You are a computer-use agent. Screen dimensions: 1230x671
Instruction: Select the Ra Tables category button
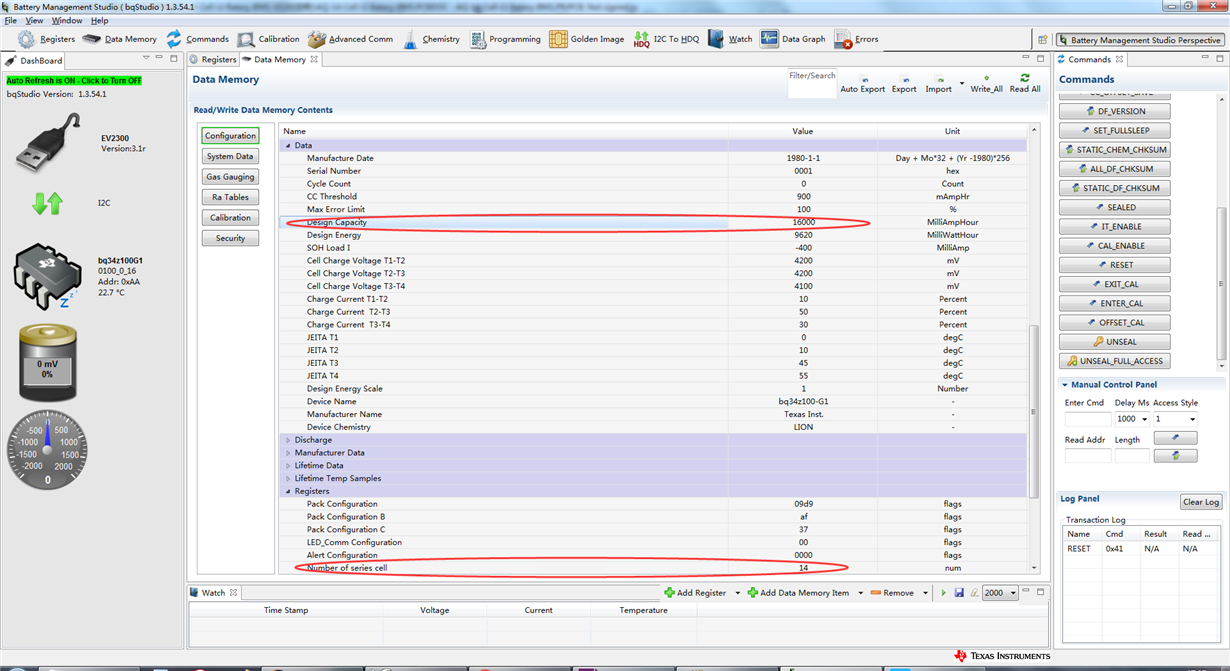tap(231, 197)
